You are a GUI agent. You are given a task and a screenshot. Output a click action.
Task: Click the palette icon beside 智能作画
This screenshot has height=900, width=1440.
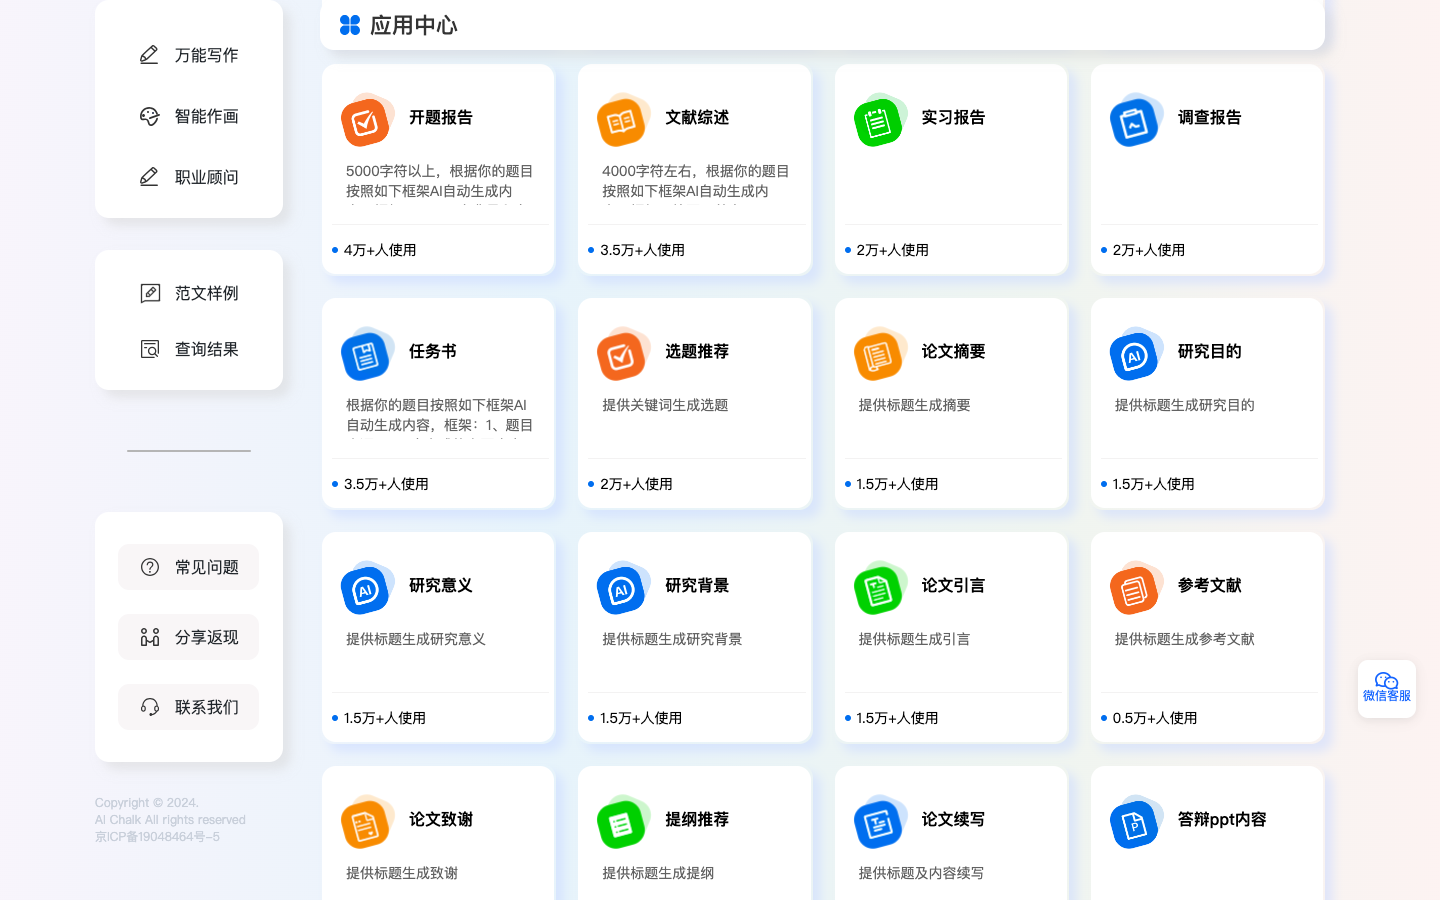(149, 116)
